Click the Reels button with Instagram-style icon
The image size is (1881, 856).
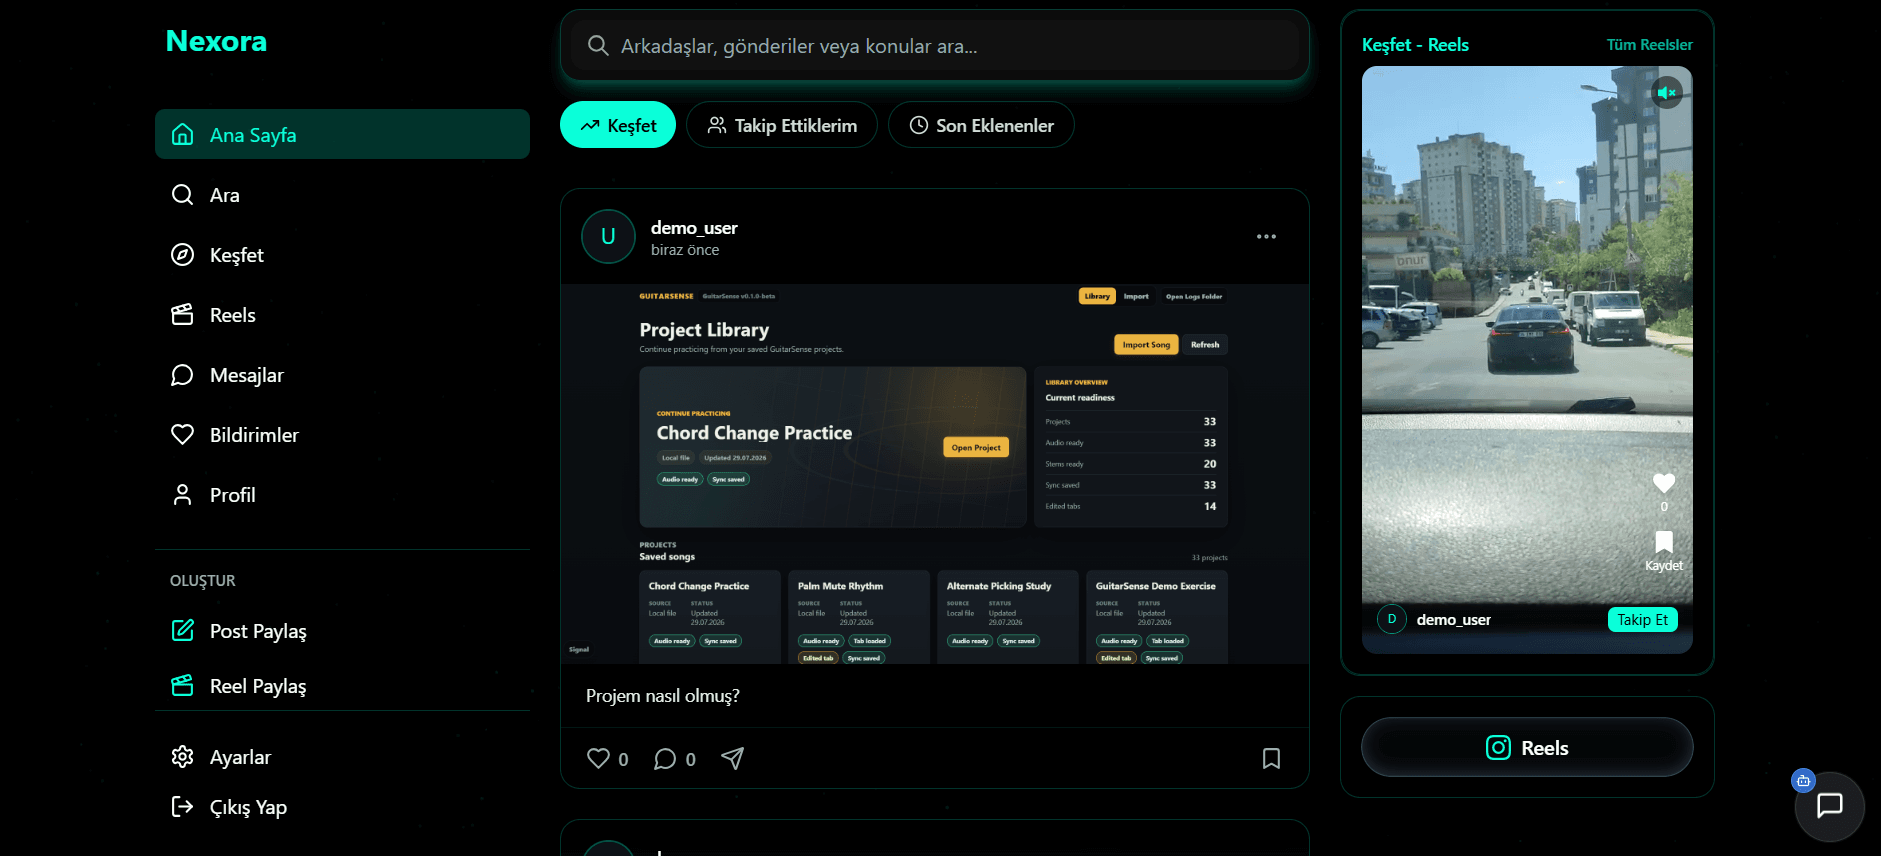(1527, 747)
